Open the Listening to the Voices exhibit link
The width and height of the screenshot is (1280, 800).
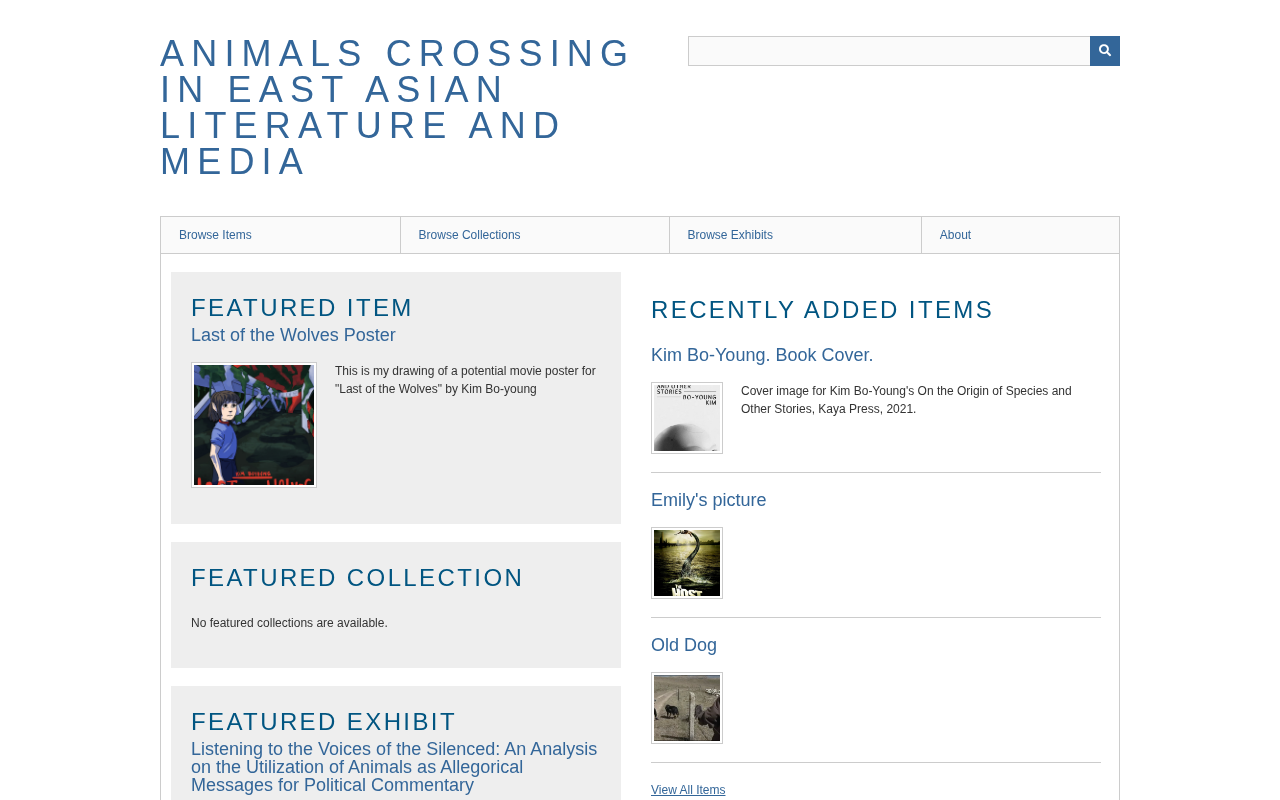tap(394, 767)
